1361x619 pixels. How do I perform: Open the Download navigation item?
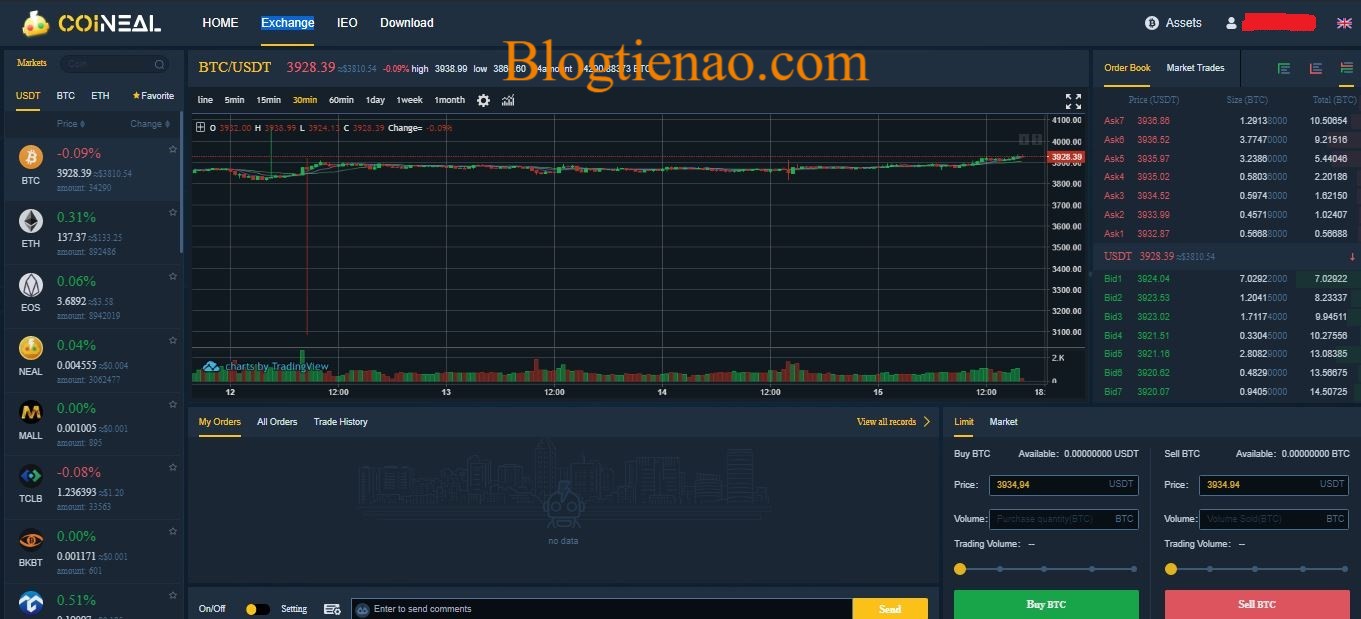(407, 23)
